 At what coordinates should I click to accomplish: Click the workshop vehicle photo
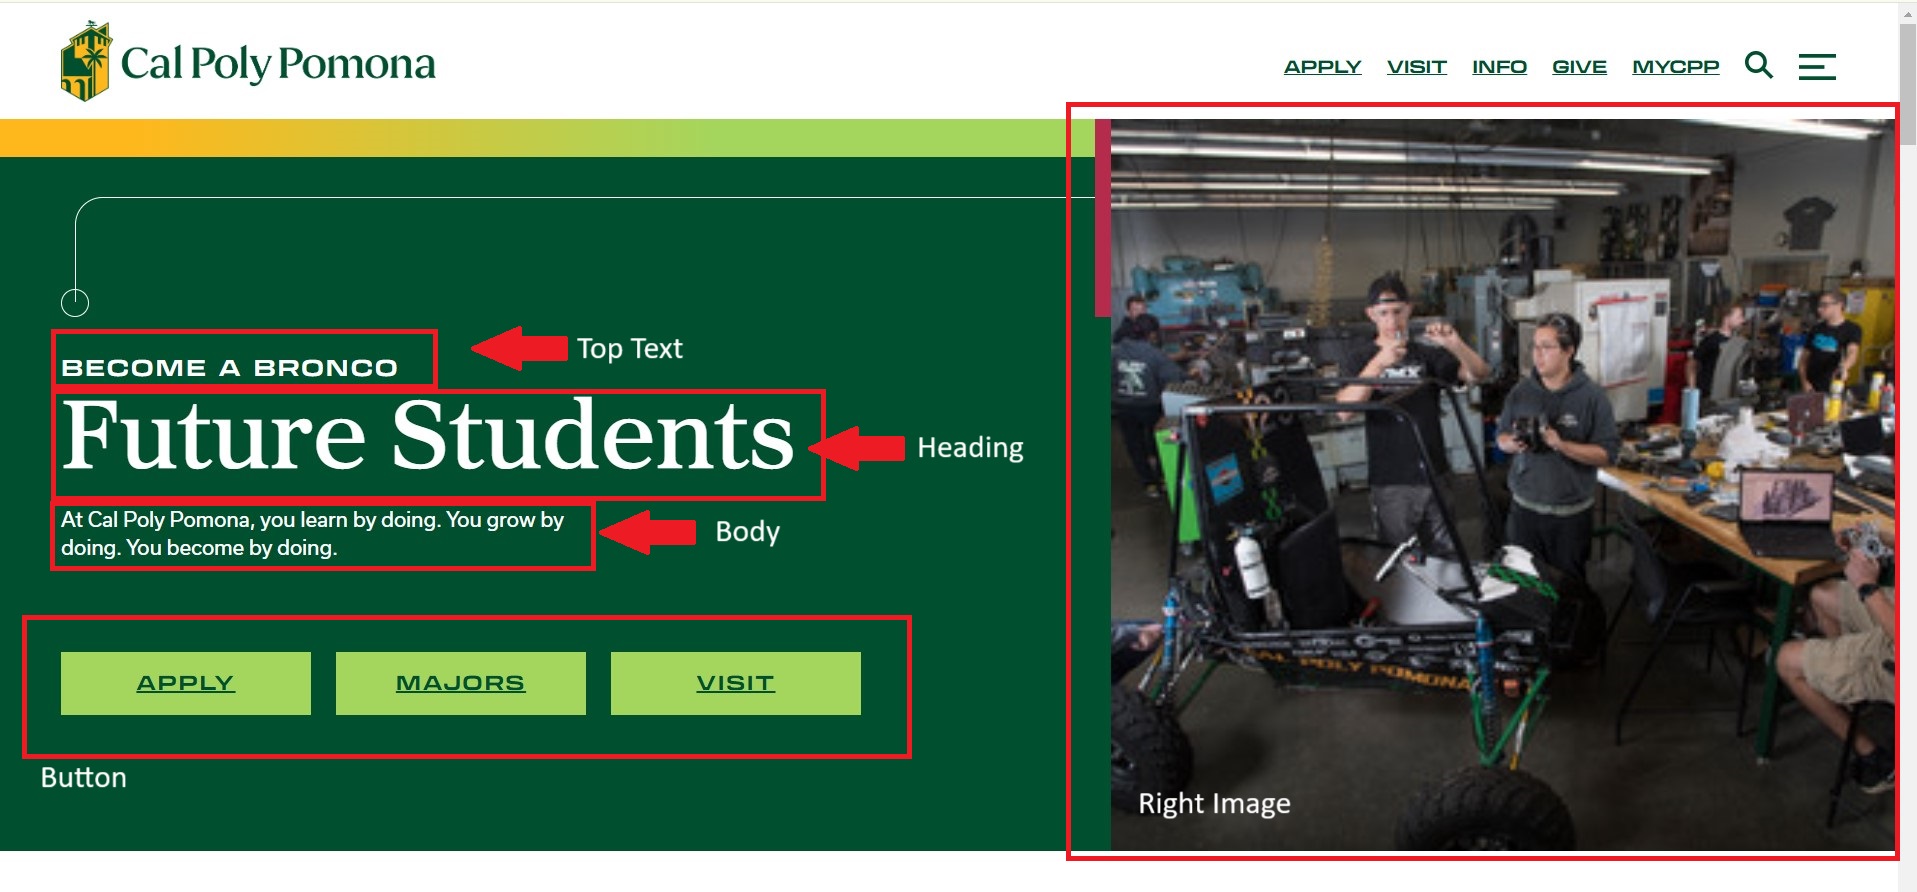1502,485
